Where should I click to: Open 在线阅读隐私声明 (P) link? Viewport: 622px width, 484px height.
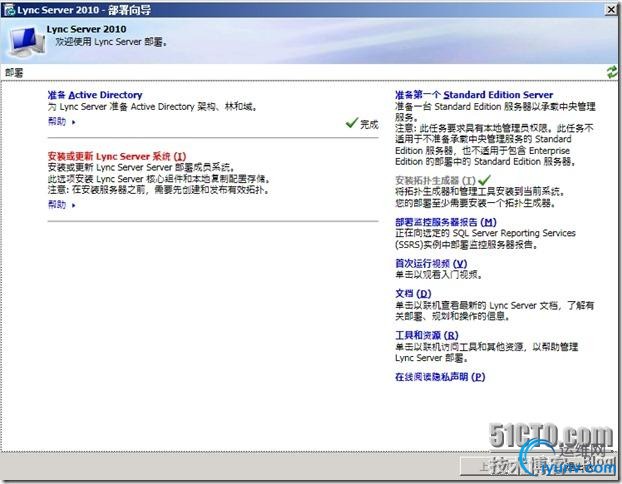point(440,377)
